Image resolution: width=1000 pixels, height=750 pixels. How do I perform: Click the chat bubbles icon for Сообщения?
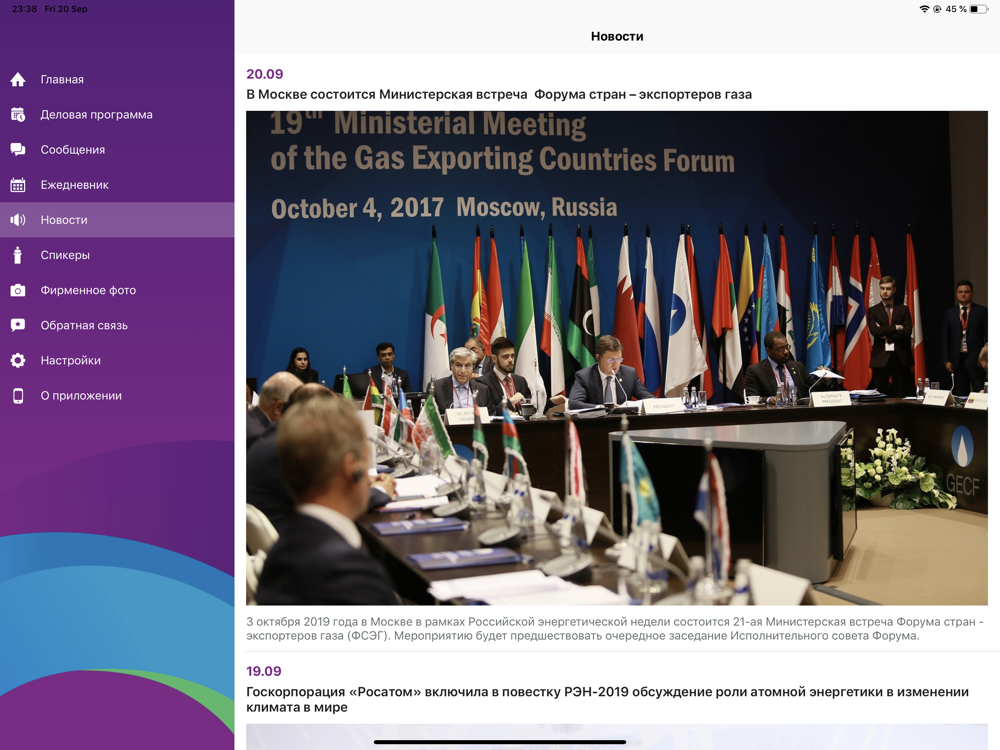tap(18, 150)
